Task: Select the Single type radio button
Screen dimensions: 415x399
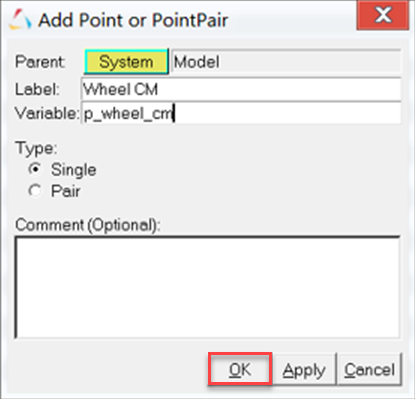Action: [x=35, y=169]
